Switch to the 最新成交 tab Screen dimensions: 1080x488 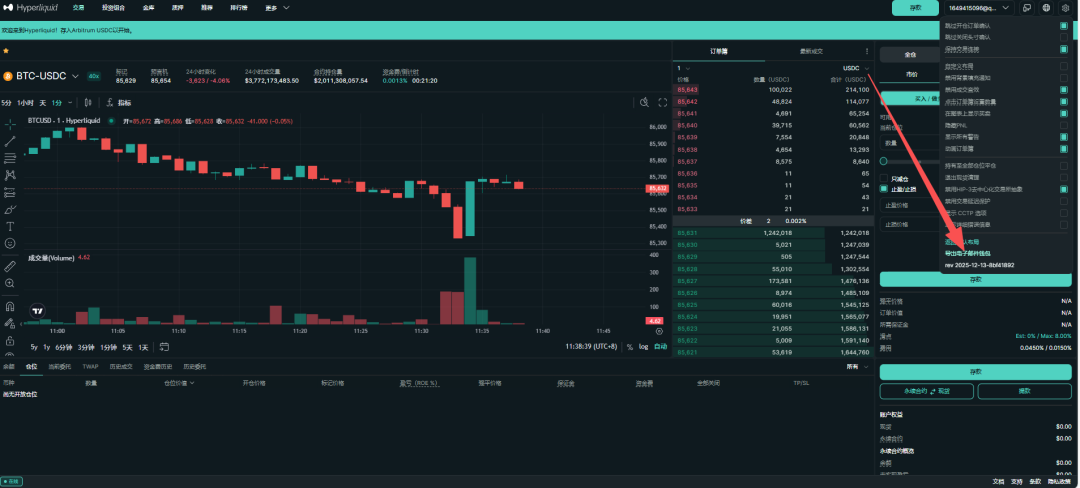click(811, 52)
